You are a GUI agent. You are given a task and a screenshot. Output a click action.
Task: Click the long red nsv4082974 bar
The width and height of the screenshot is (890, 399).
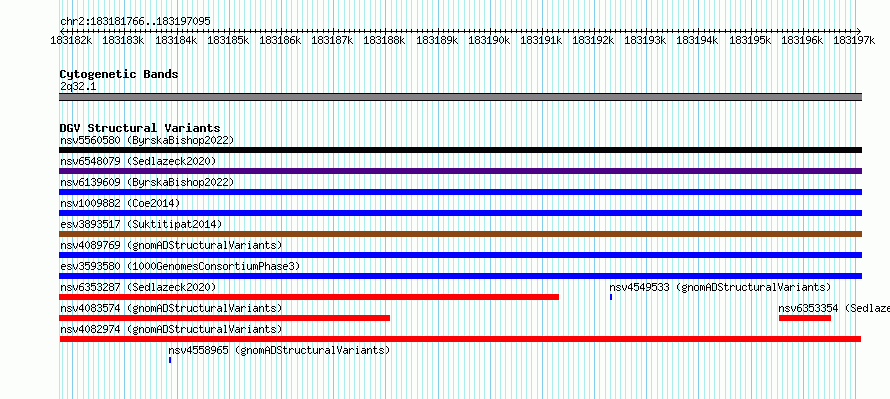point(460,339)
